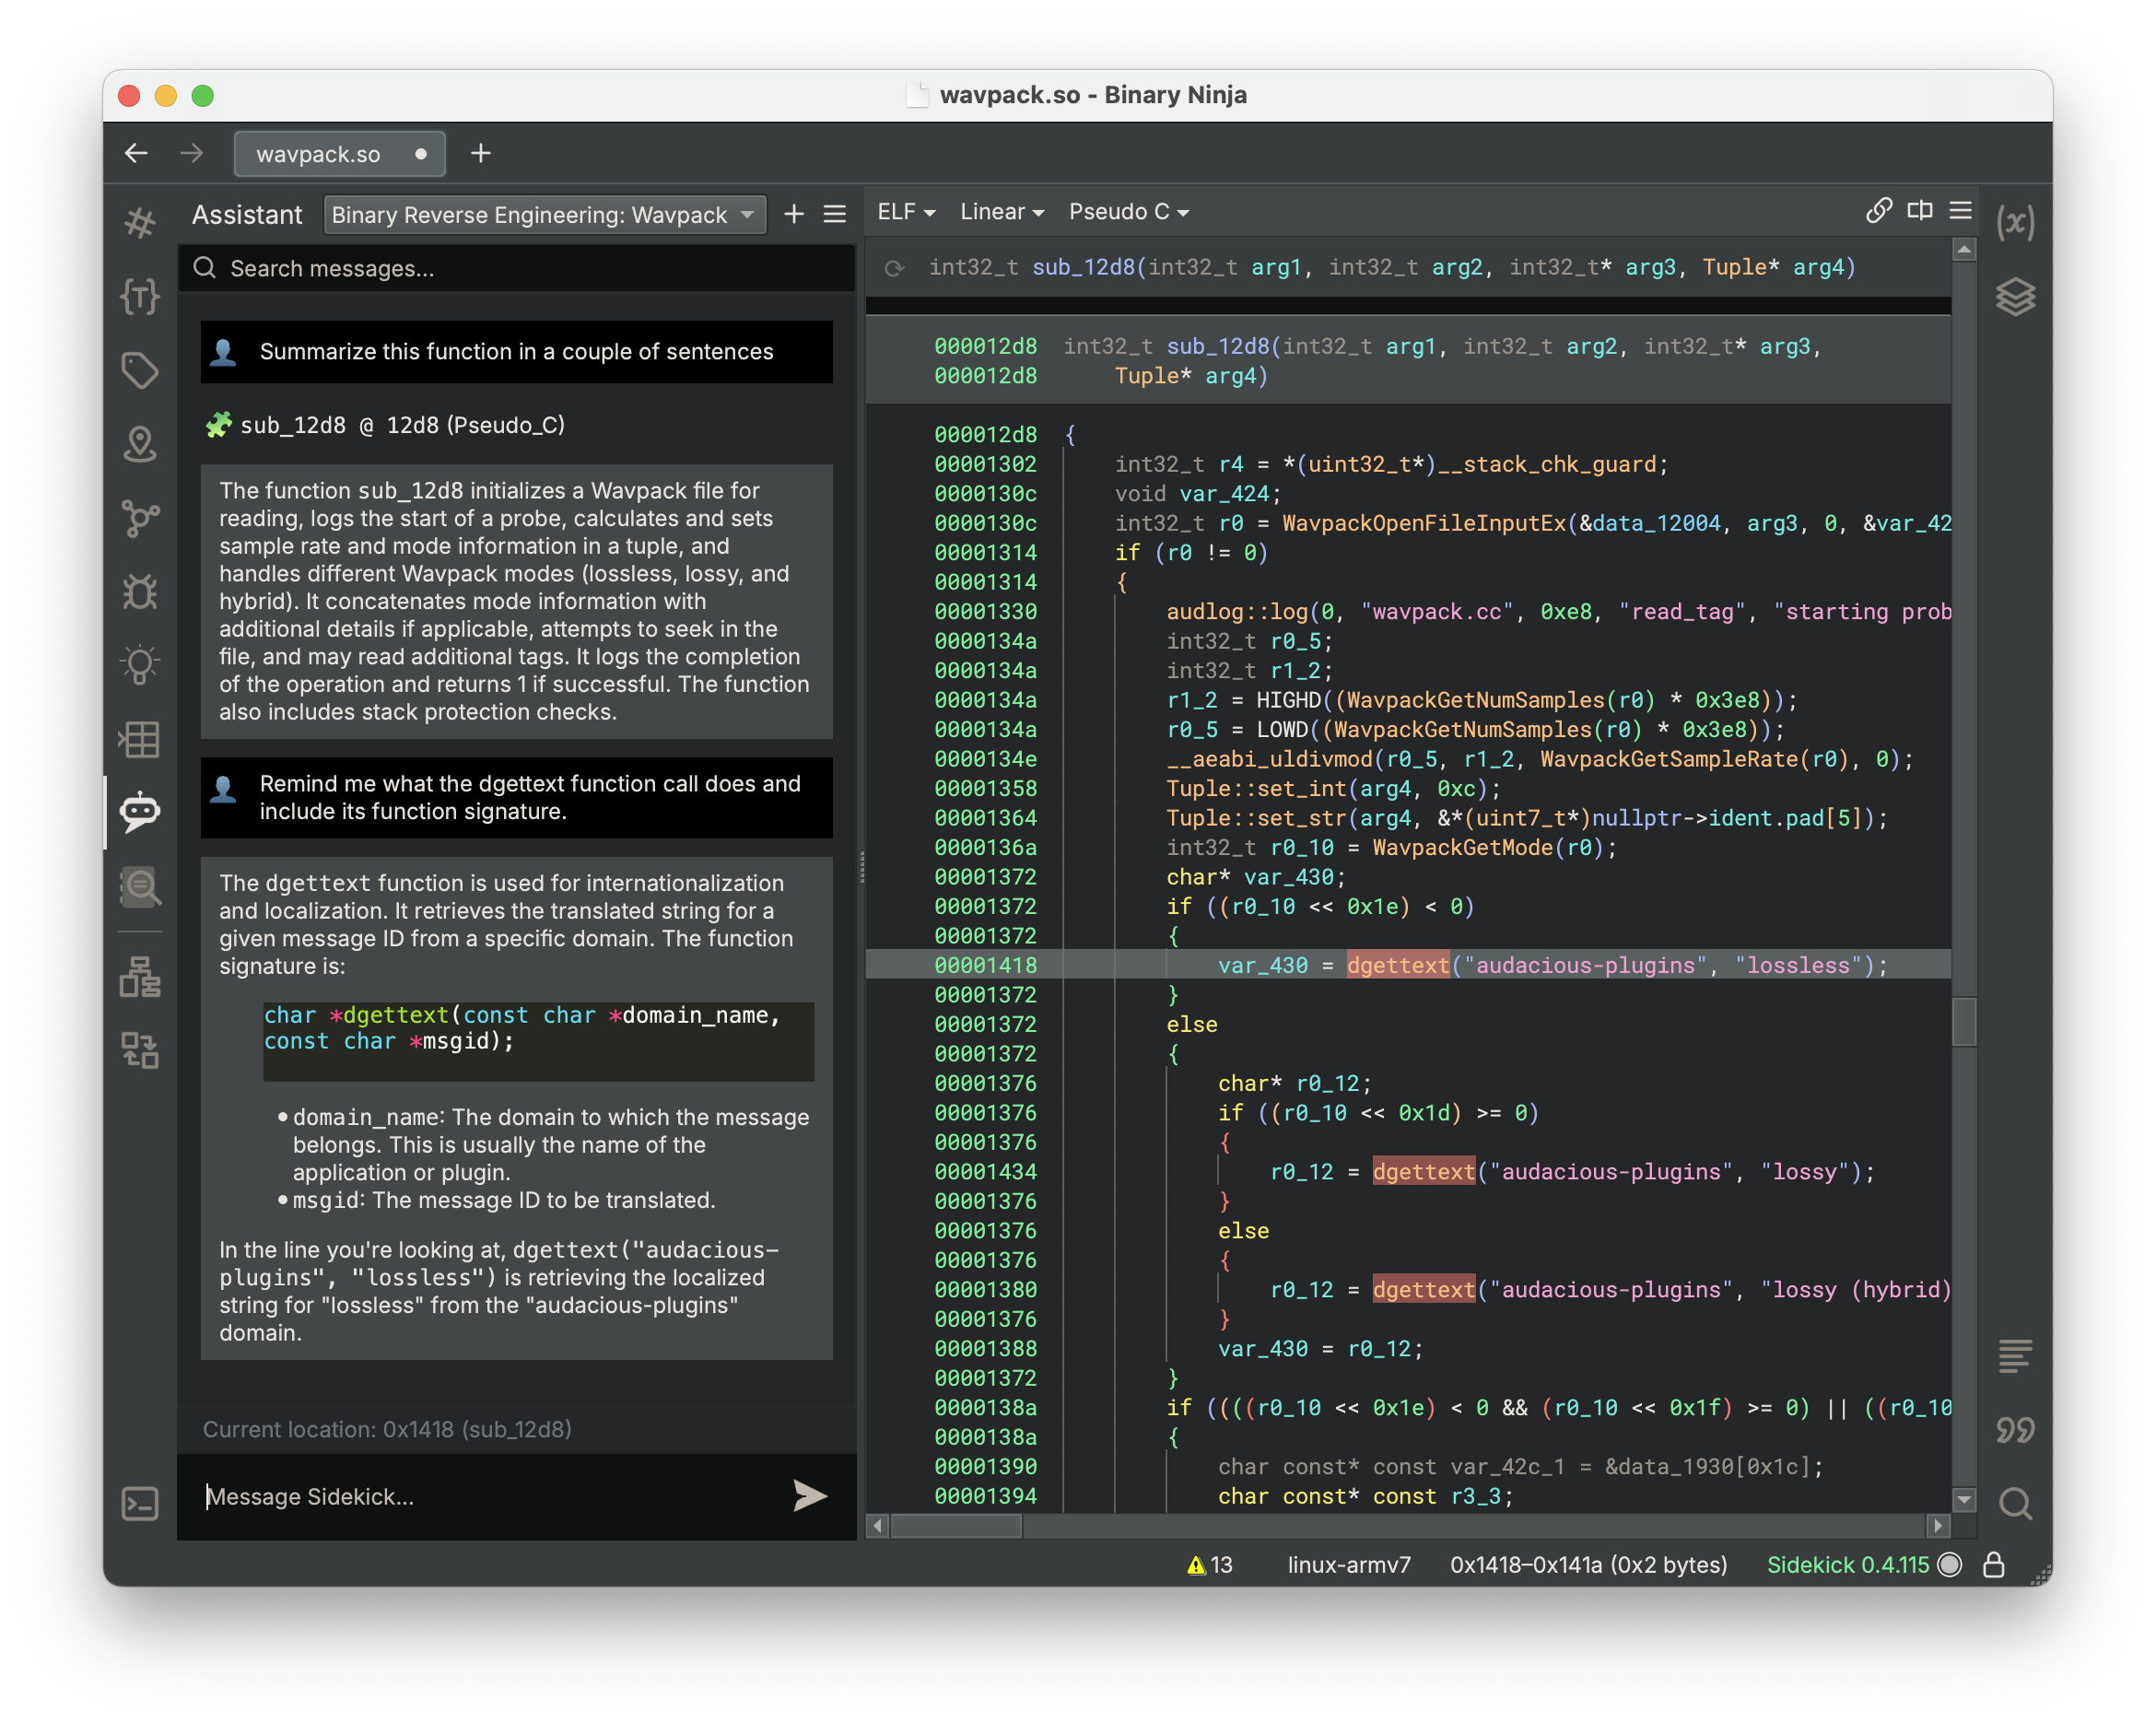The image size is (2156, 1723).
Task: Open the Memory Map location pin icon
Action: [140, 444]
